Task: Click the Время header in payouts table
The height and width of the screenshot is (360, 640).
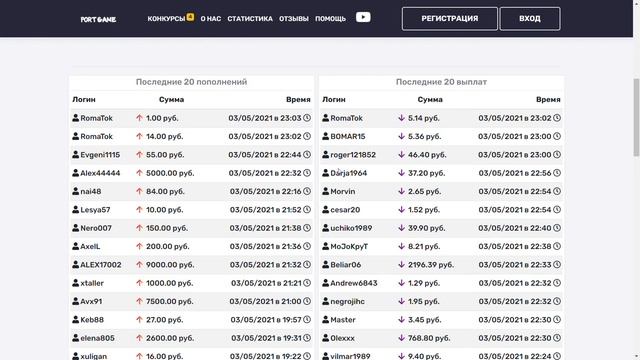Action: pos(548,100)
